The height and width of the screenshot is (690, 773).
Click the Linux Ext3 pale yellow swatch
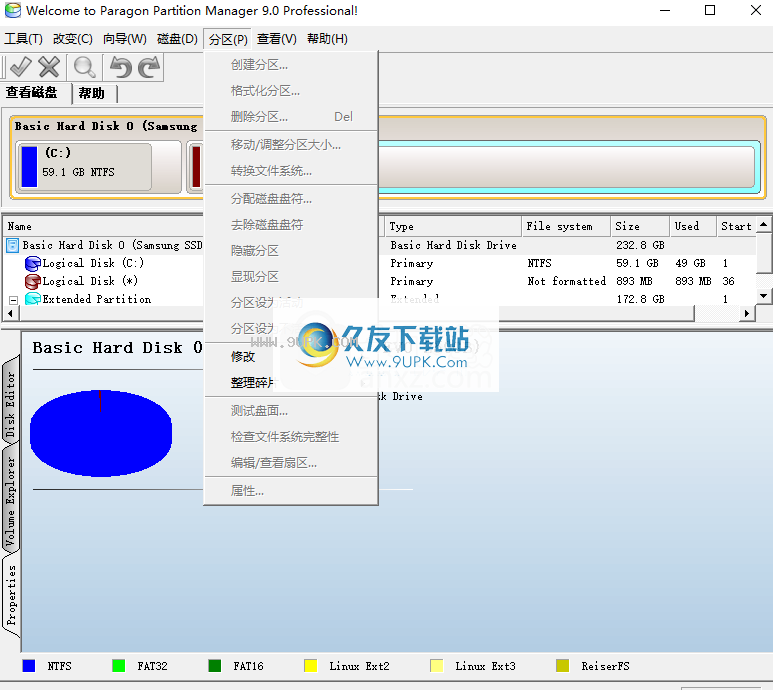point(436,666)
